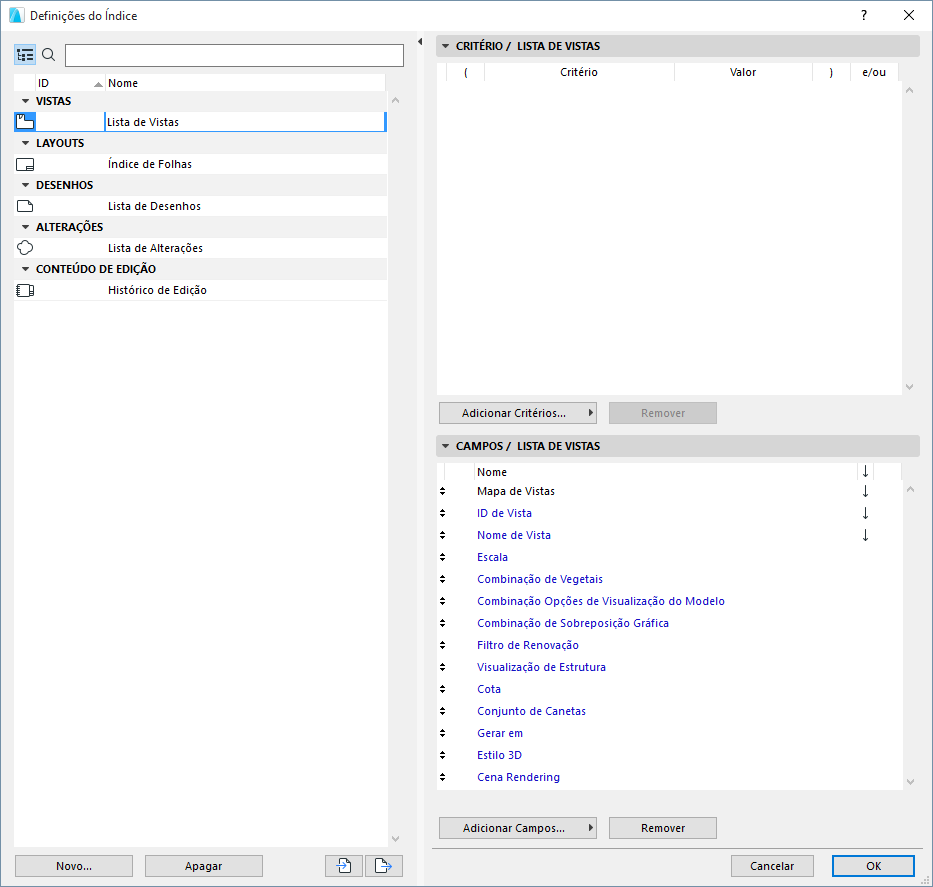933x887 pixels.
Task: Click the Índice de Folhas layout icon
Action: click(24, 163)
